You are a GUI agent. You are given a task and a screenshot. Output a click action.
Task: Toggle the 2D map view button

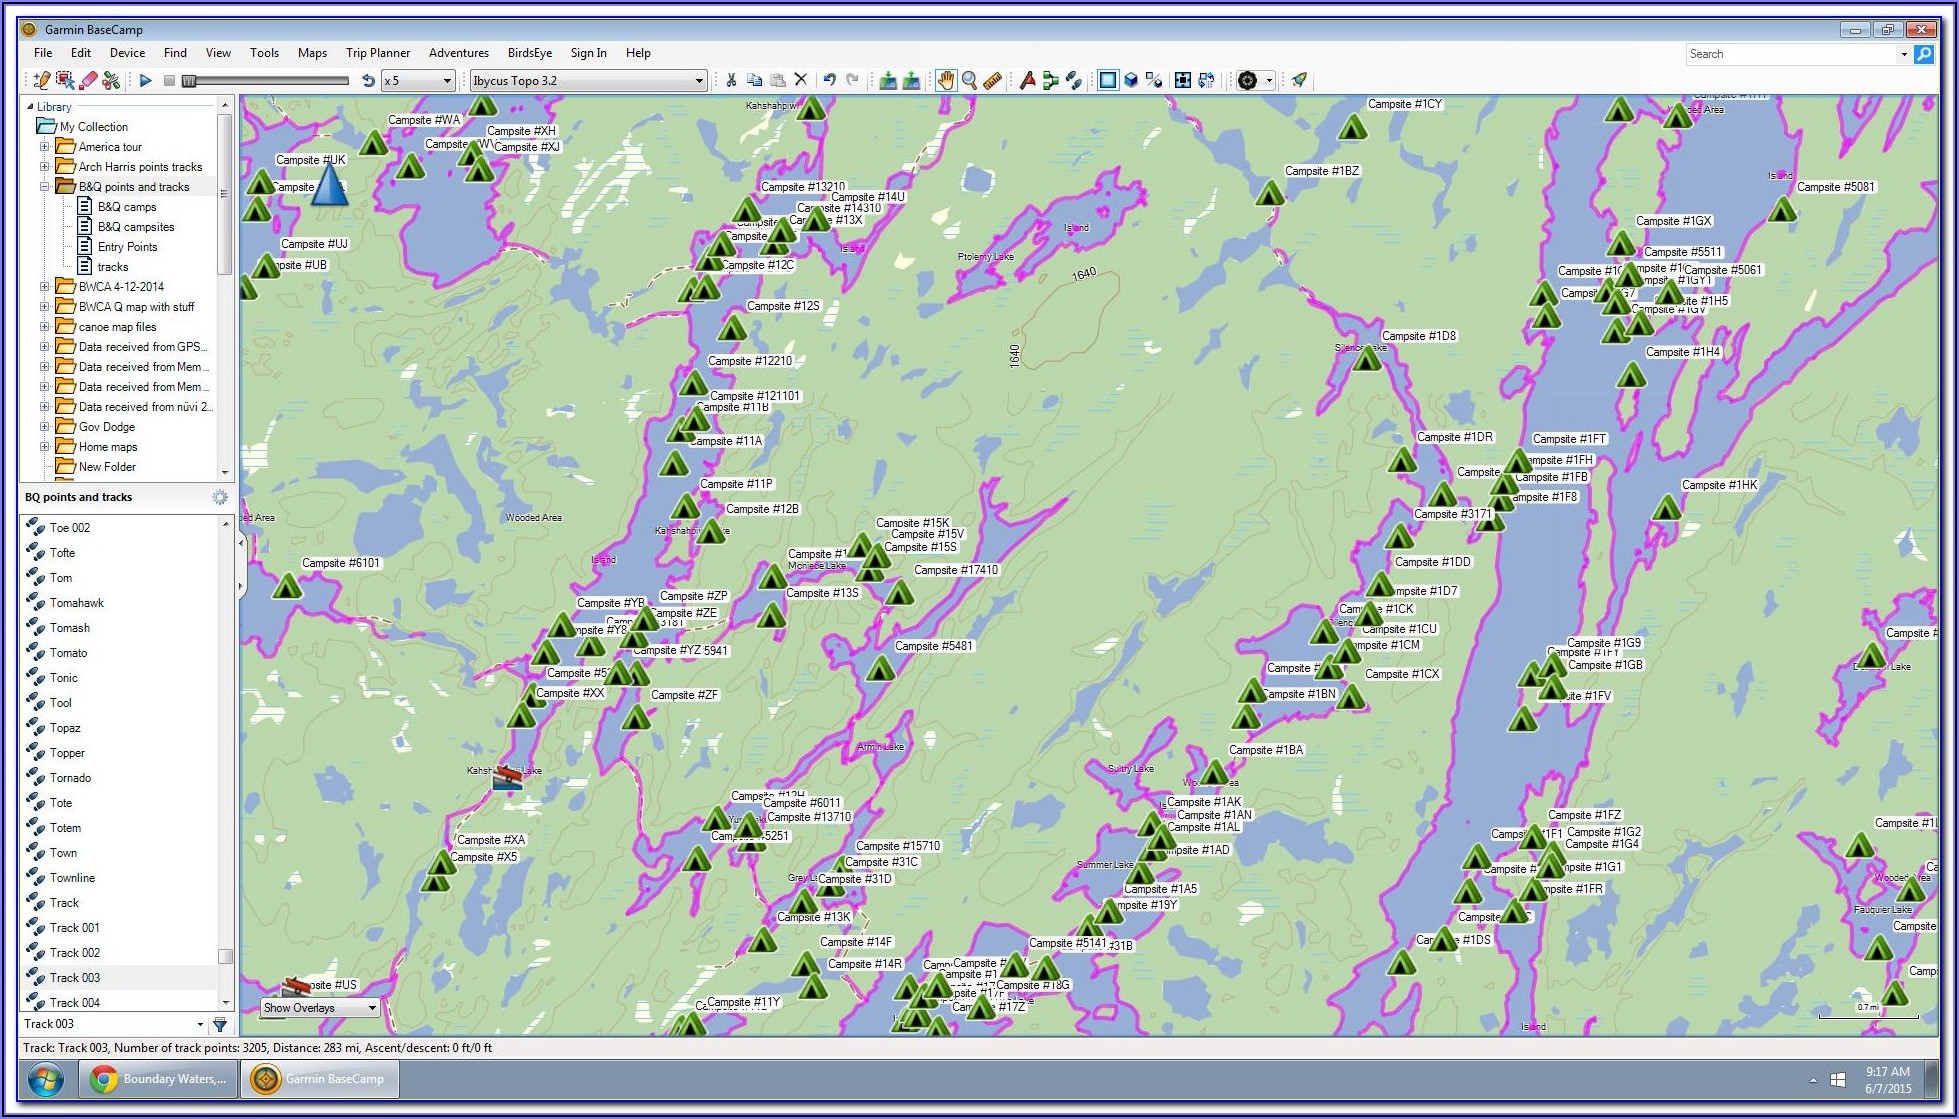coord(1108,81)
